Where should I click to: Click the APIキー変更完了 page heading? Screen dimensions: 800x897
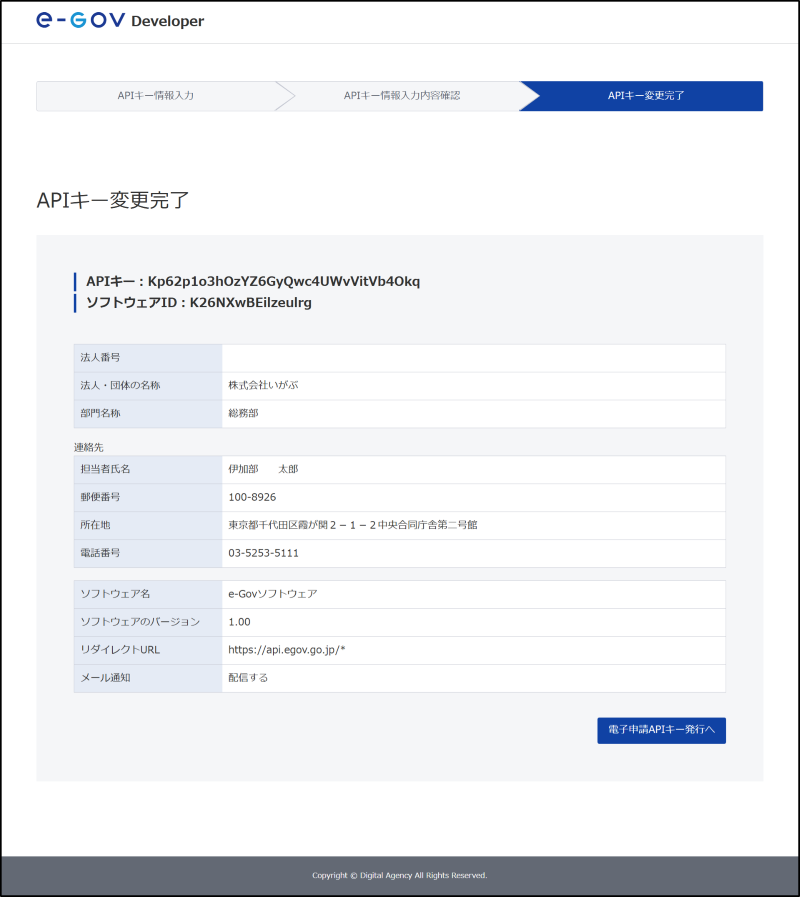pyautogui.click(x=113, y=200)
